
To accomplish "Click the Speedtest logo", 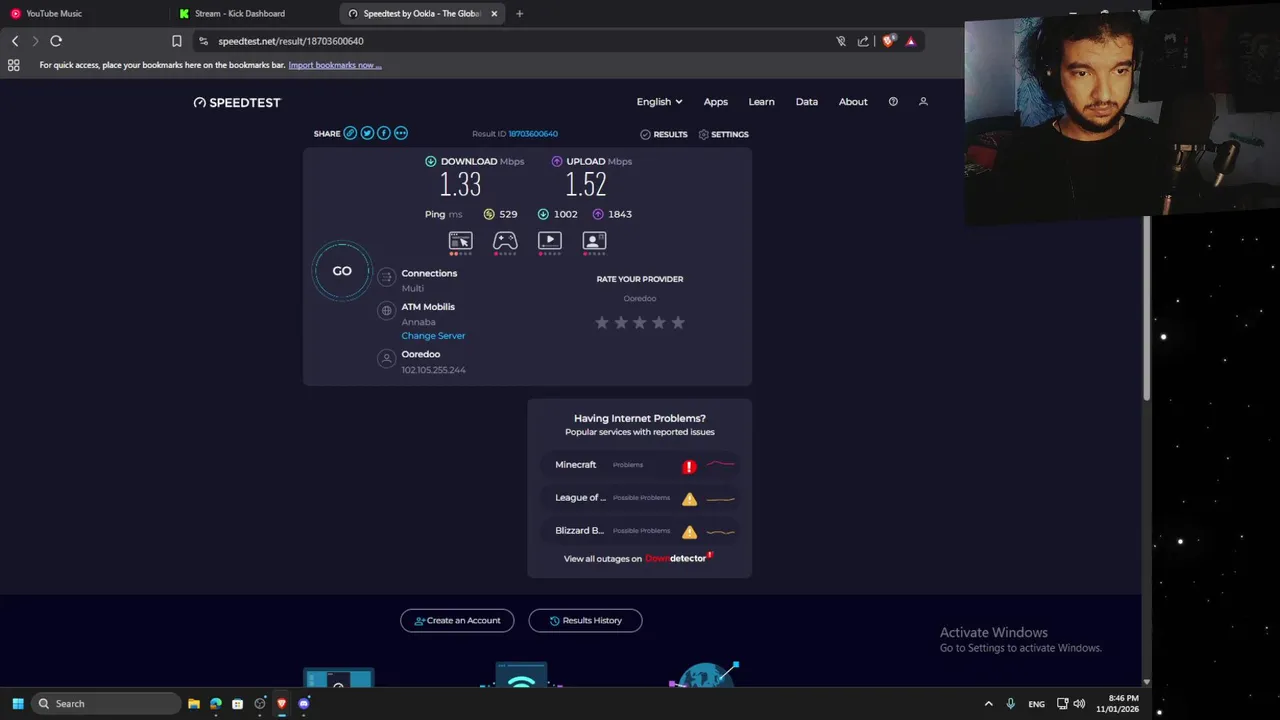I will coord(238,102).
